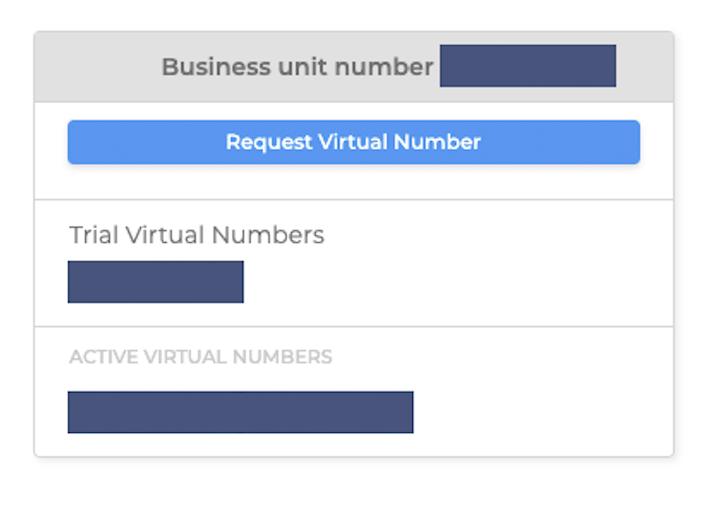Select the redacted trial virtual number entry

(x=155, y=282)
